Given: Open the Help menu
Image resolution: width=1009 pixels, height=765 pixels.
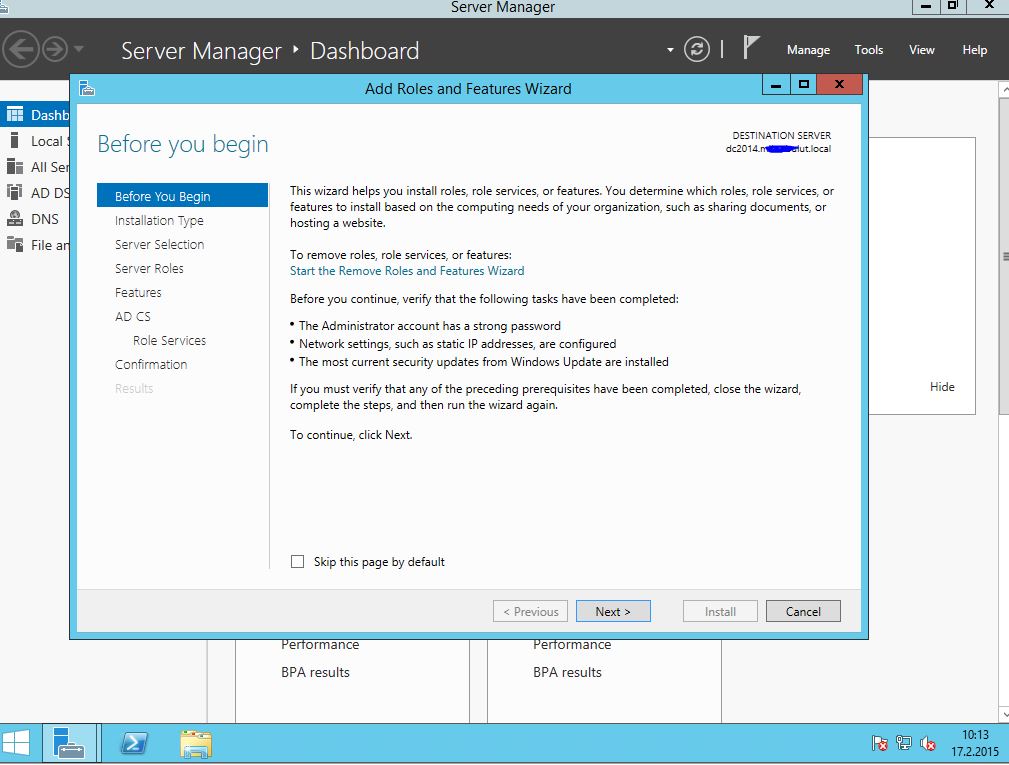Looking at the screenshot, I should click(x=974, y=50).
